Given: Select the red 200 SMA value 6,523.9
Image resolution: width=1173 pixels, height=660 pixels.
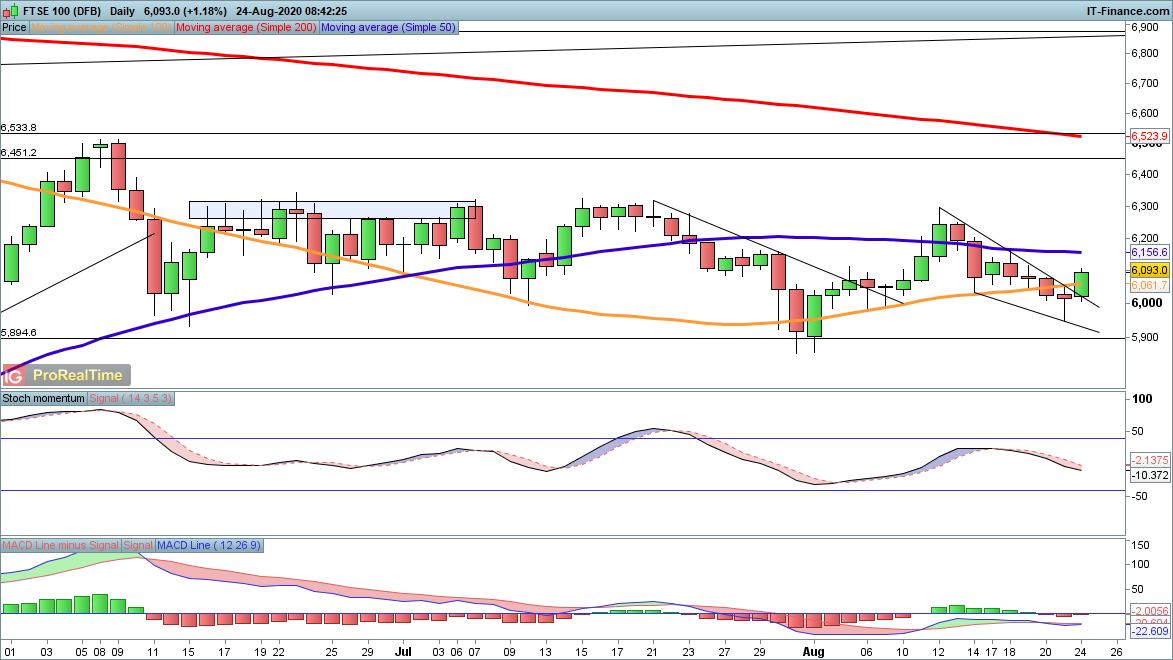Looking at the screenshot, I should coord(1149,136).
